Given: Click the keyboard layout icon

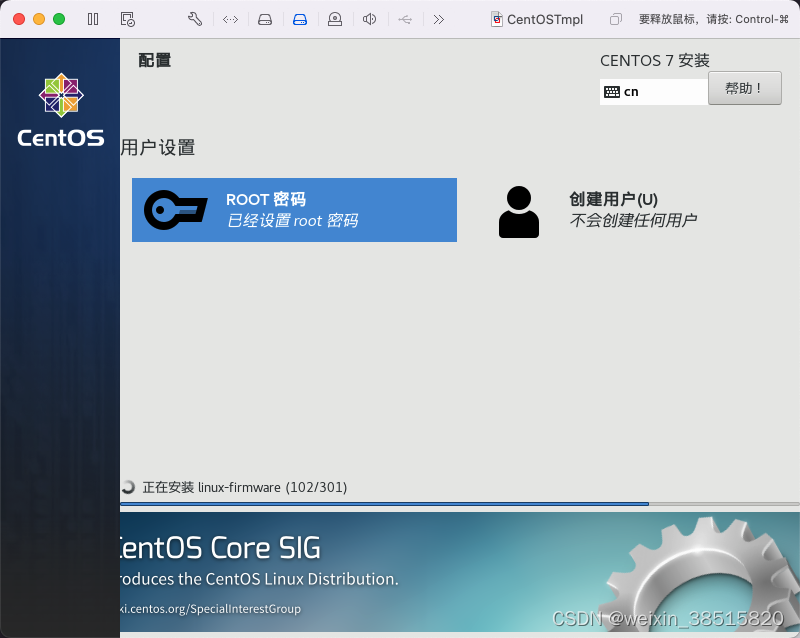Looking at the screenshot, I should (612, 92).
